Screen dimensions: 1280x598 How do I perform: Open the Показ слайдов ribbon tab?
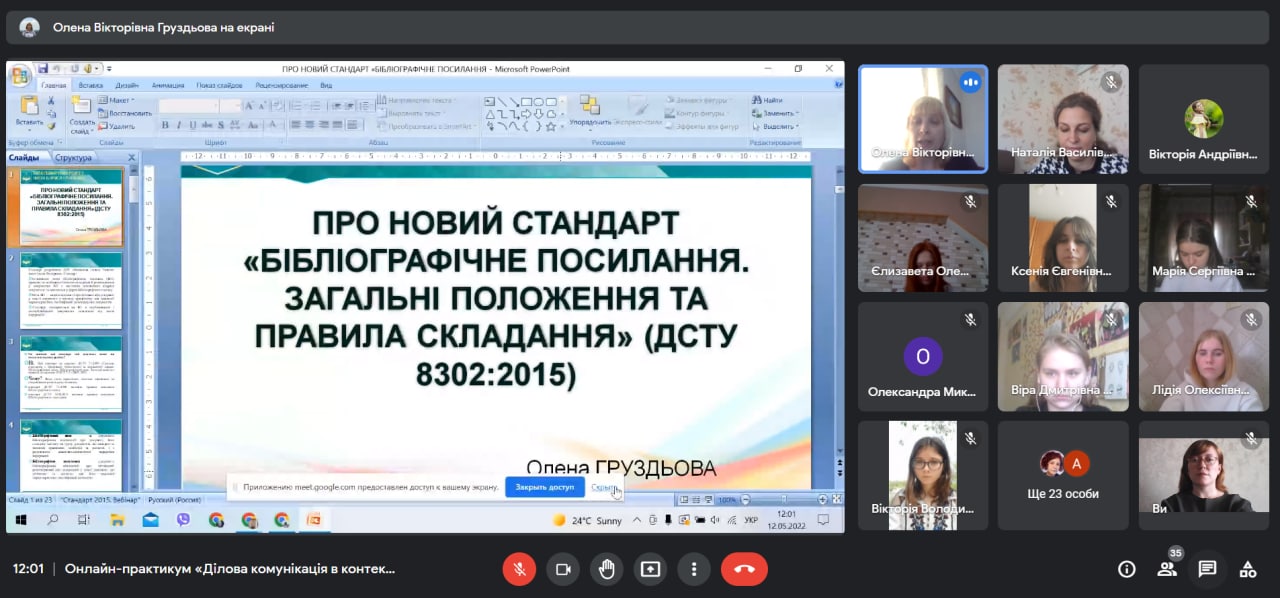click(x=219, y=86)
